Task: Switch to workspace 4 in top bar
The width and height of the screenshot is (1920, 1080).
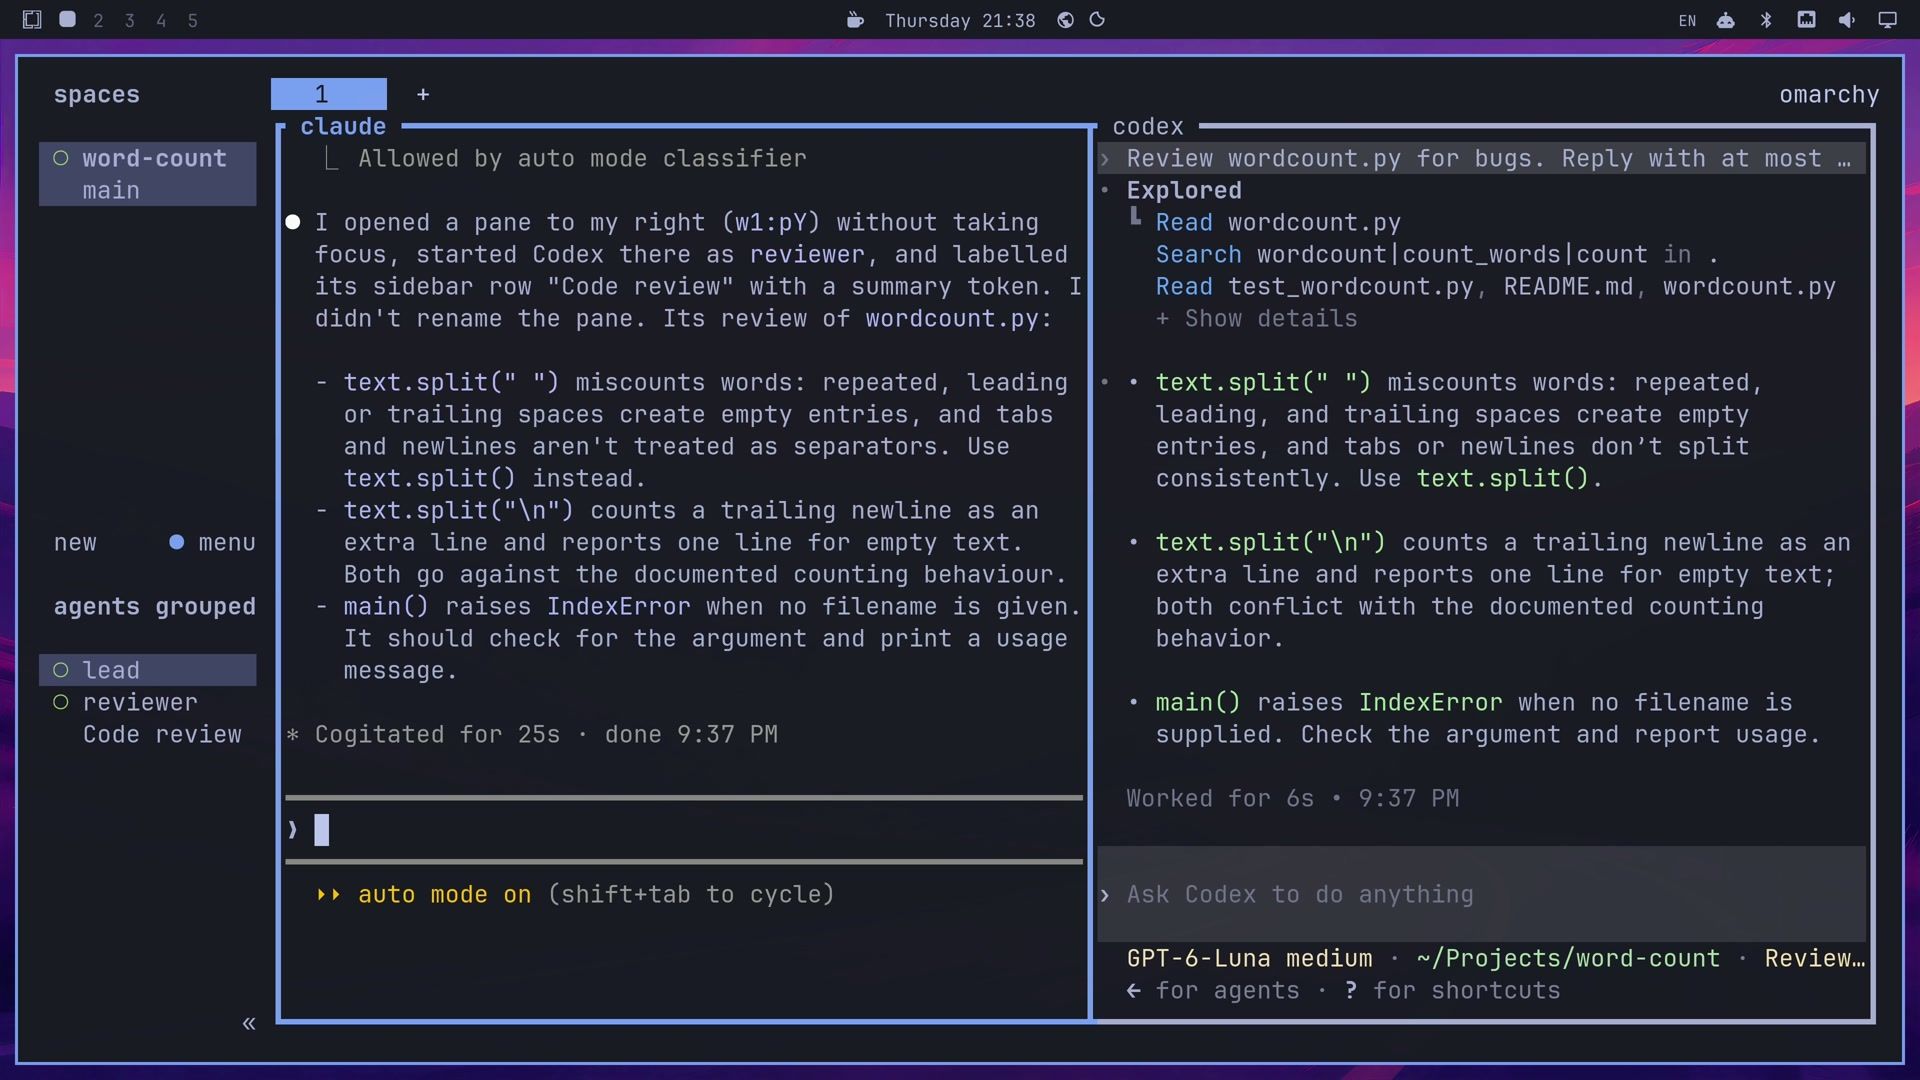Action: pyautogui.click(x=161, y=20)
